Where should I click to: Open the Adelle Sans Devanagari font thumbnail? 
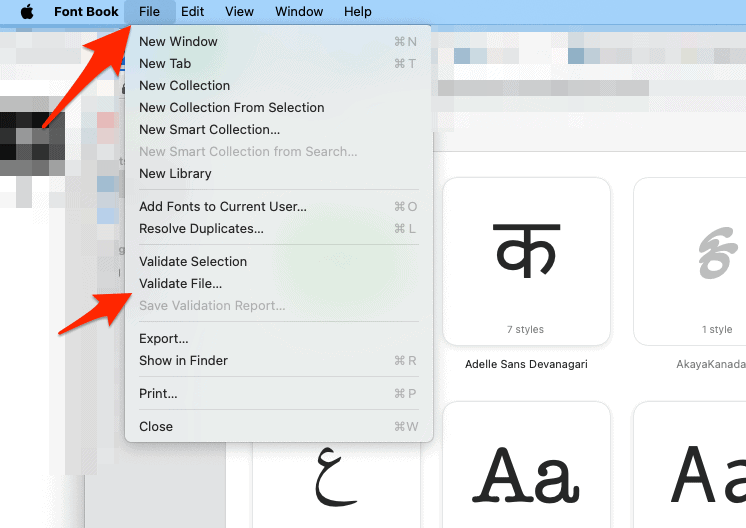coord(526,261)
